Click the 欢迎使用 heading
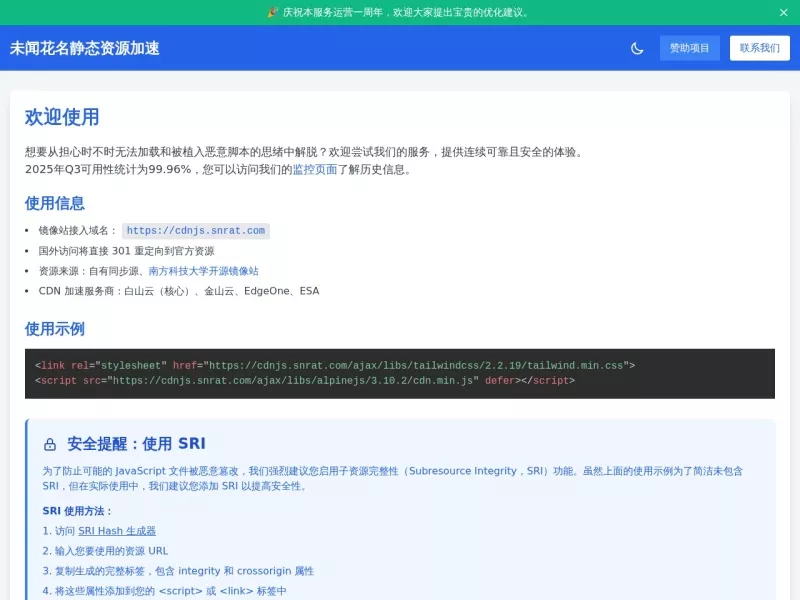Viewport: 800px width, 600px height. [62, 117]
